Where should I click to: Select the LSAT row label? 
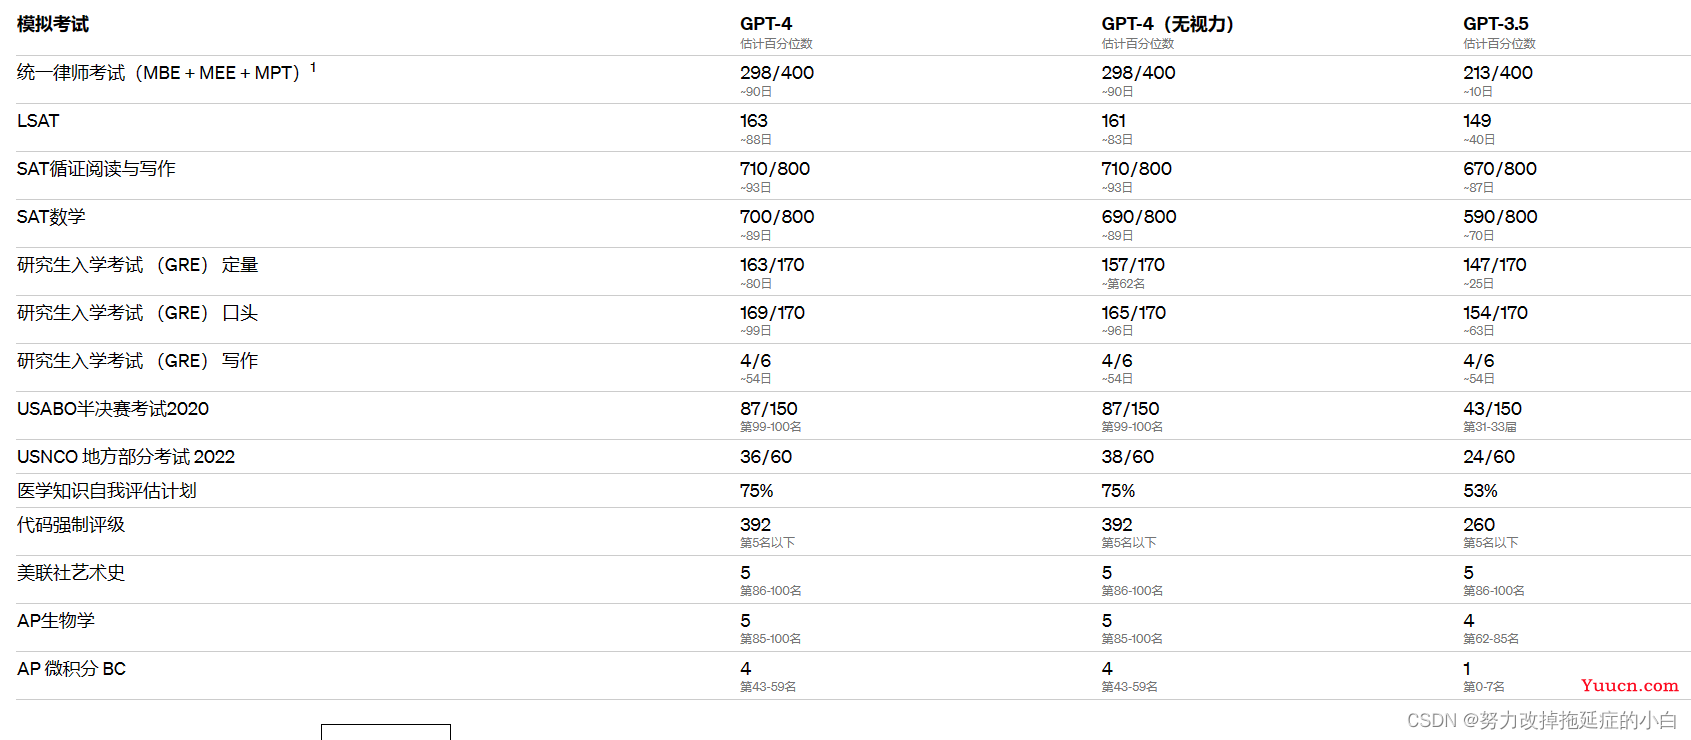(x=38, y=121)
